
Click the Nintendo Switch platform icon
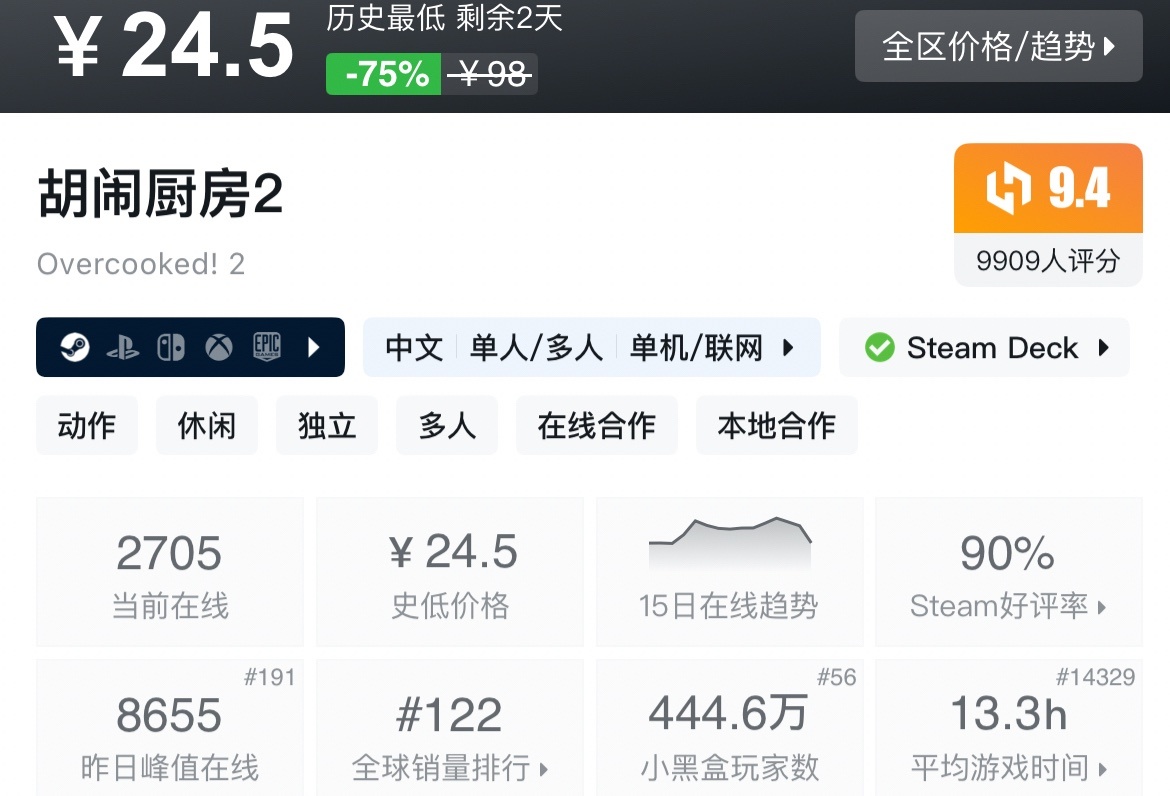click(x=171, y=348)
